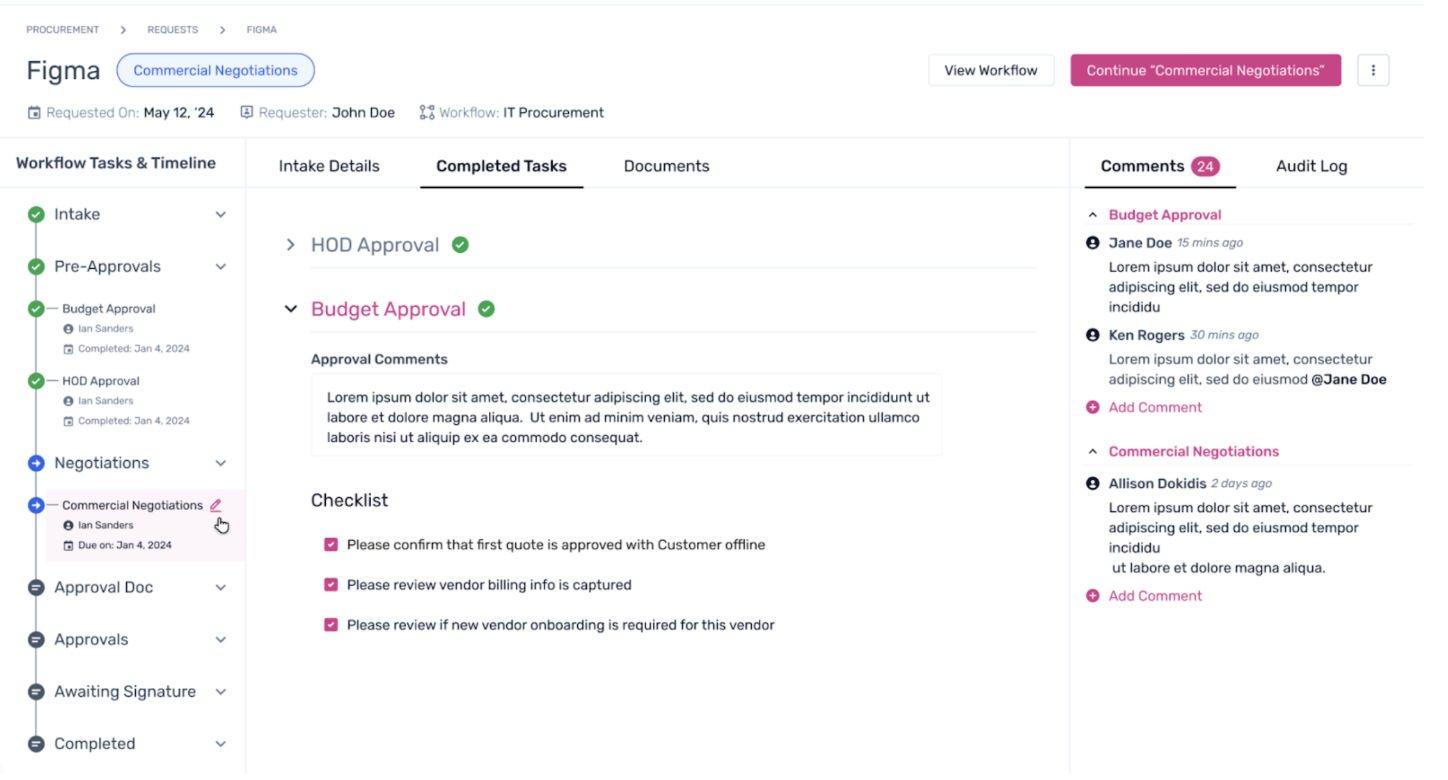Image resolution: width=1448 pixels, height=780 pixels.
Task: Click the calendar icon beside Requested On
Action: click(35, 113)
